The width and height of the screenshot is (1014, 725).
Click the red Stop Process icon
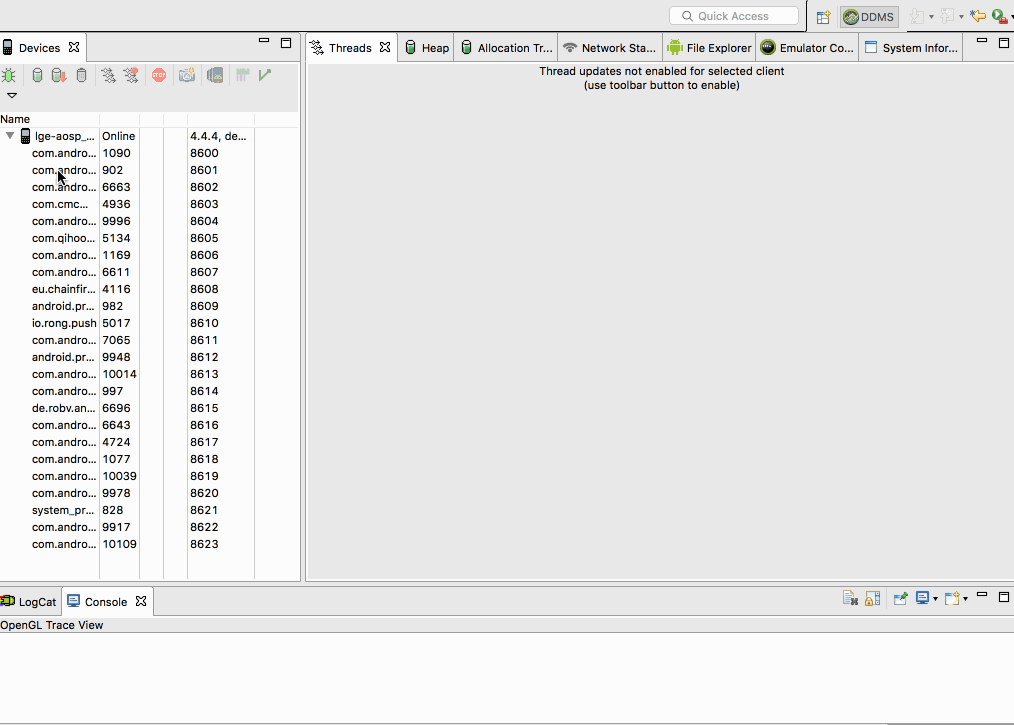click(x=159, y=75)
